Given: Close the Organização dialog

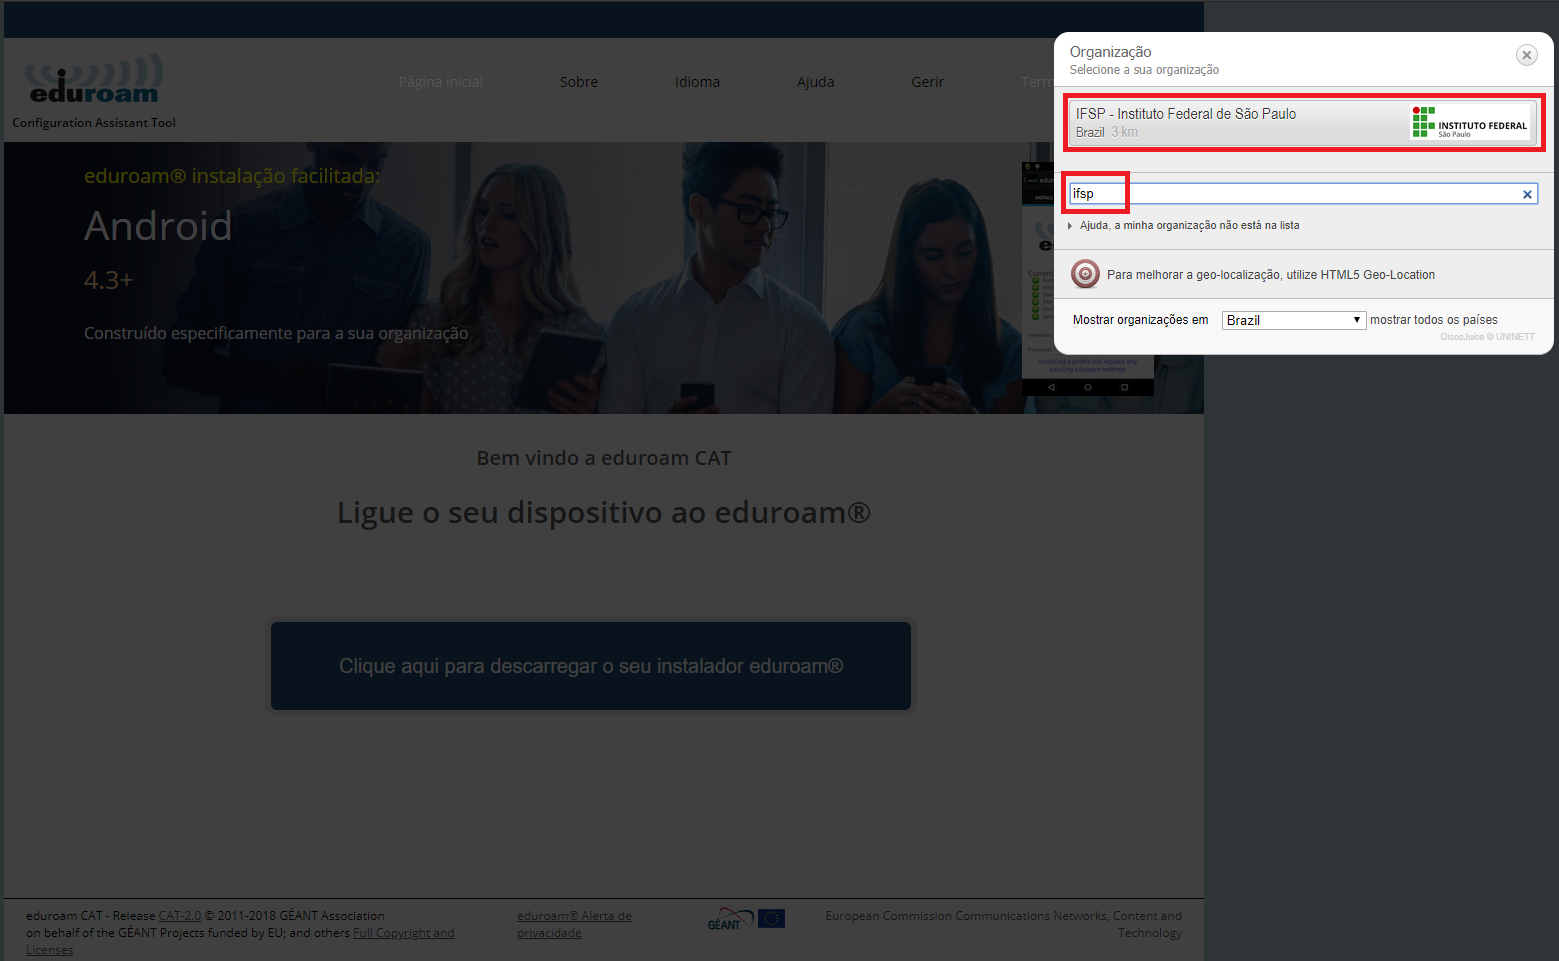Looking at the screenshot, I should 1526,55.
